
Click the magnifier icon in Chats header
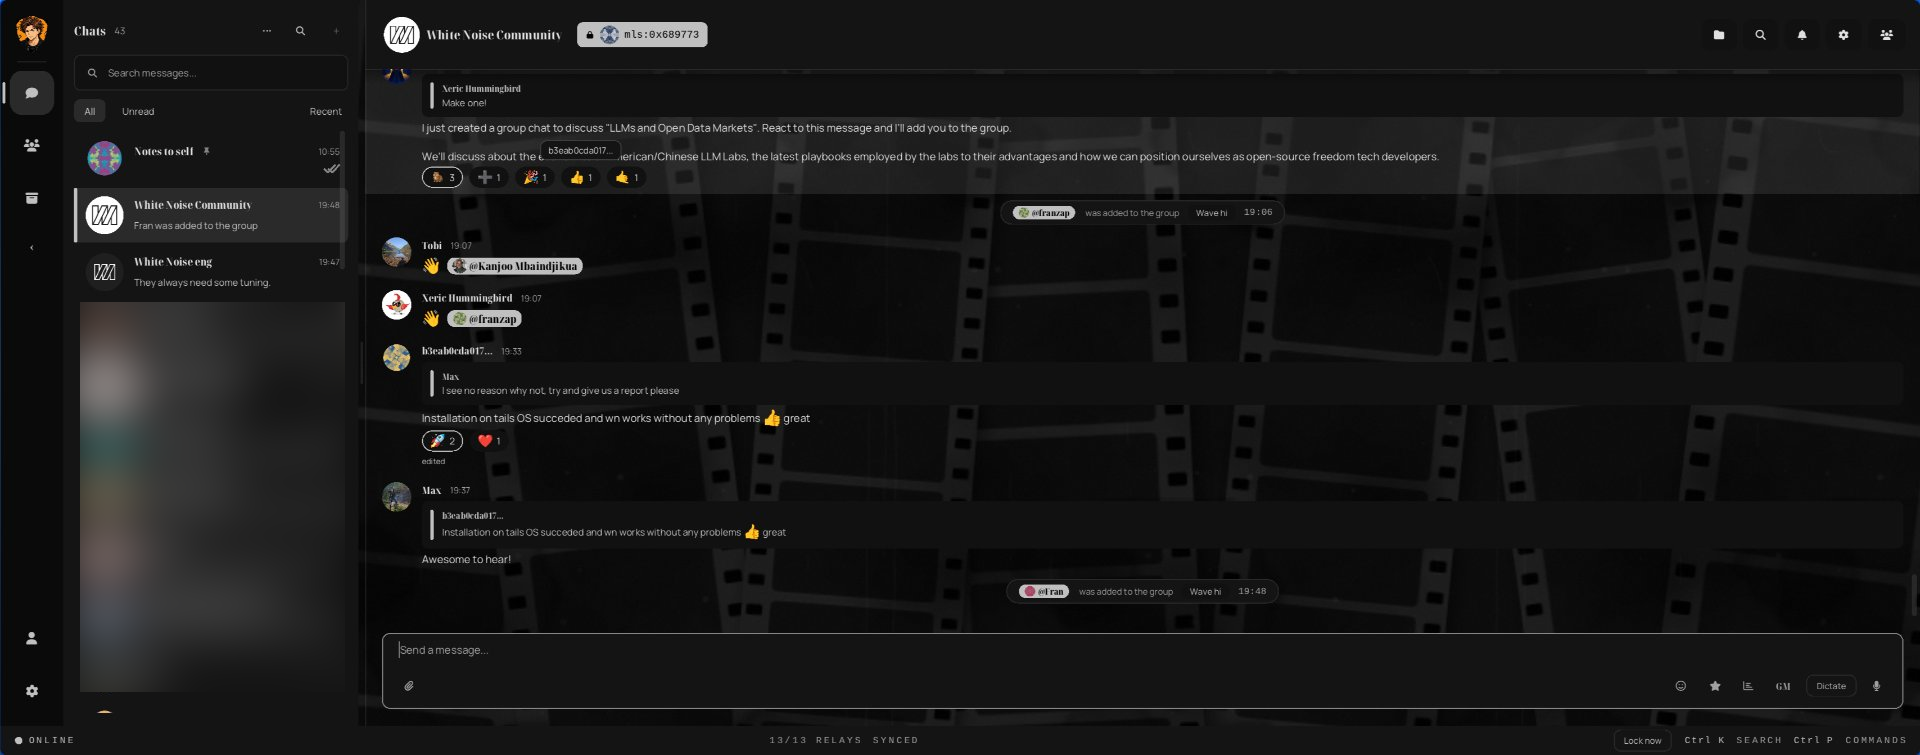click(x=300, y=31)
